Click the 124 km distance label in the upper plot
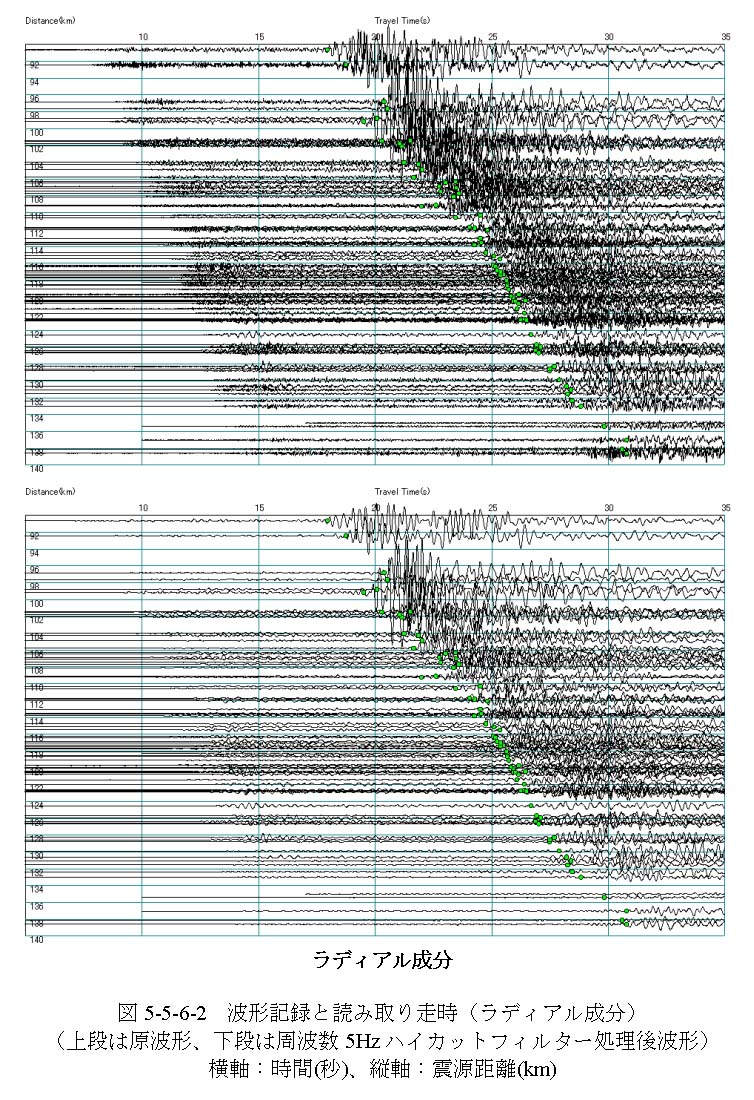 pos(36,335)
